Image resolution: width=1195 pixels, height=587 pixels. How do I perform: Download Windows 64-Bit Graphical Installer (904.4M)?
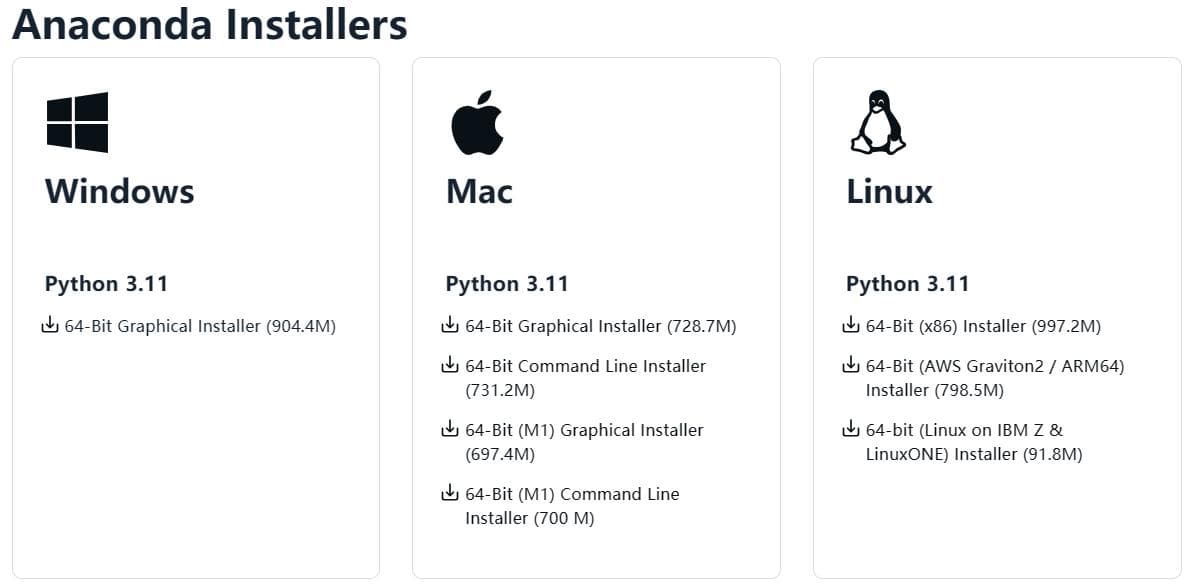point(200,326)
